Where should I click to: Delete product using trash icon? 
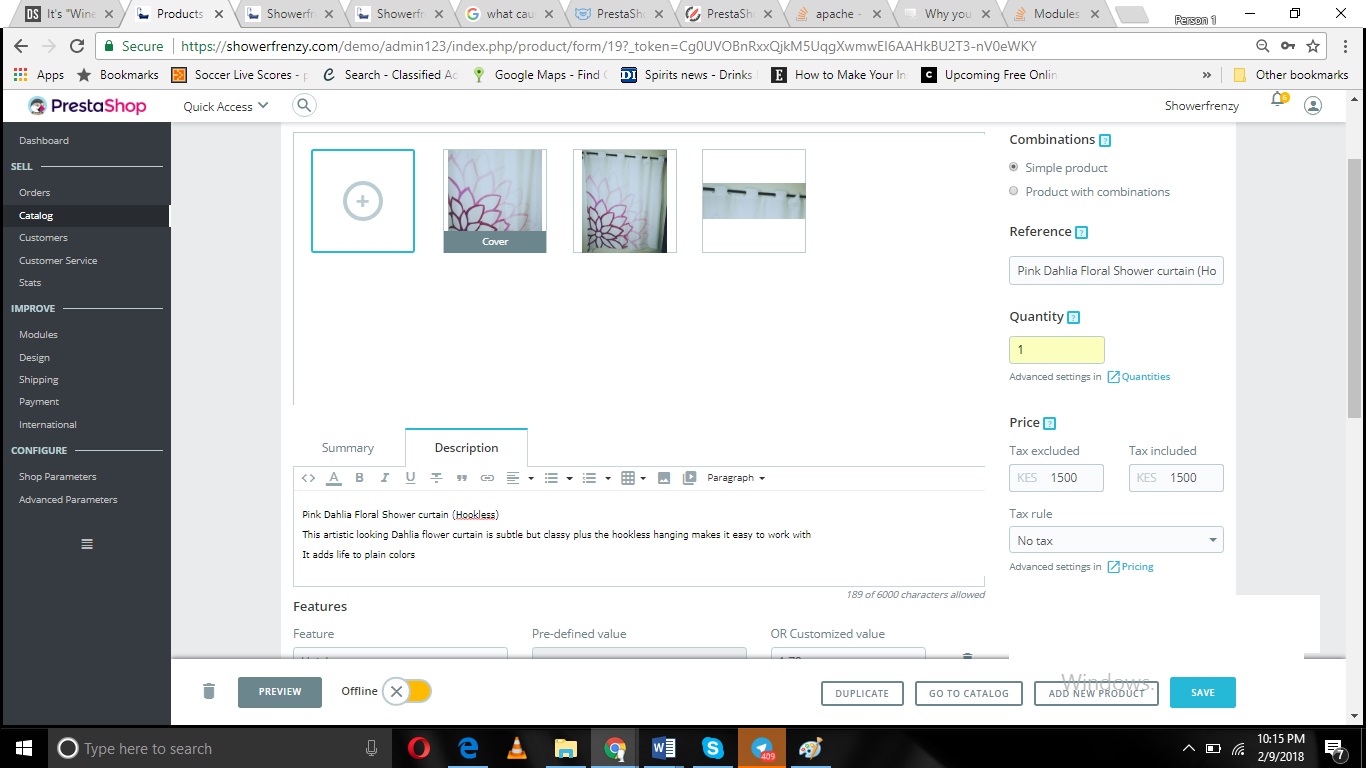coord(208,691)
